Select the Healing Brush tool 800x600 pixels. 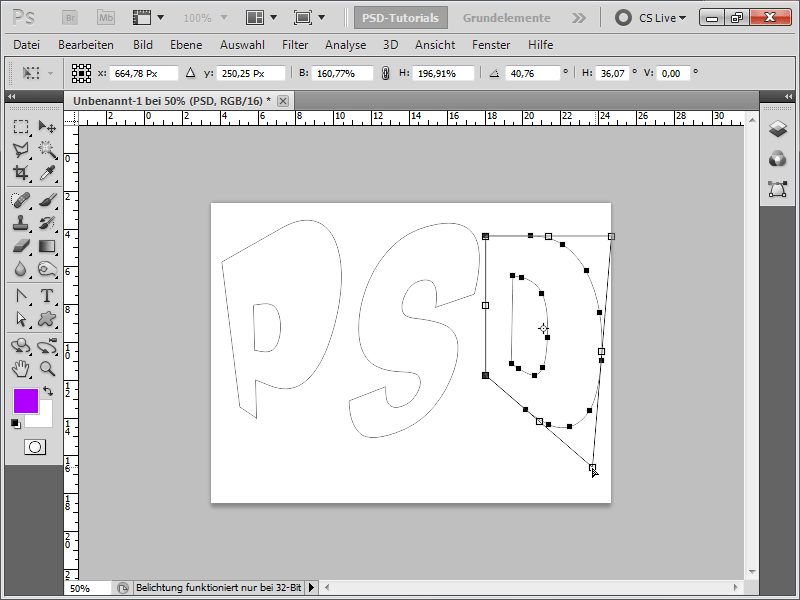coord(20,200)
